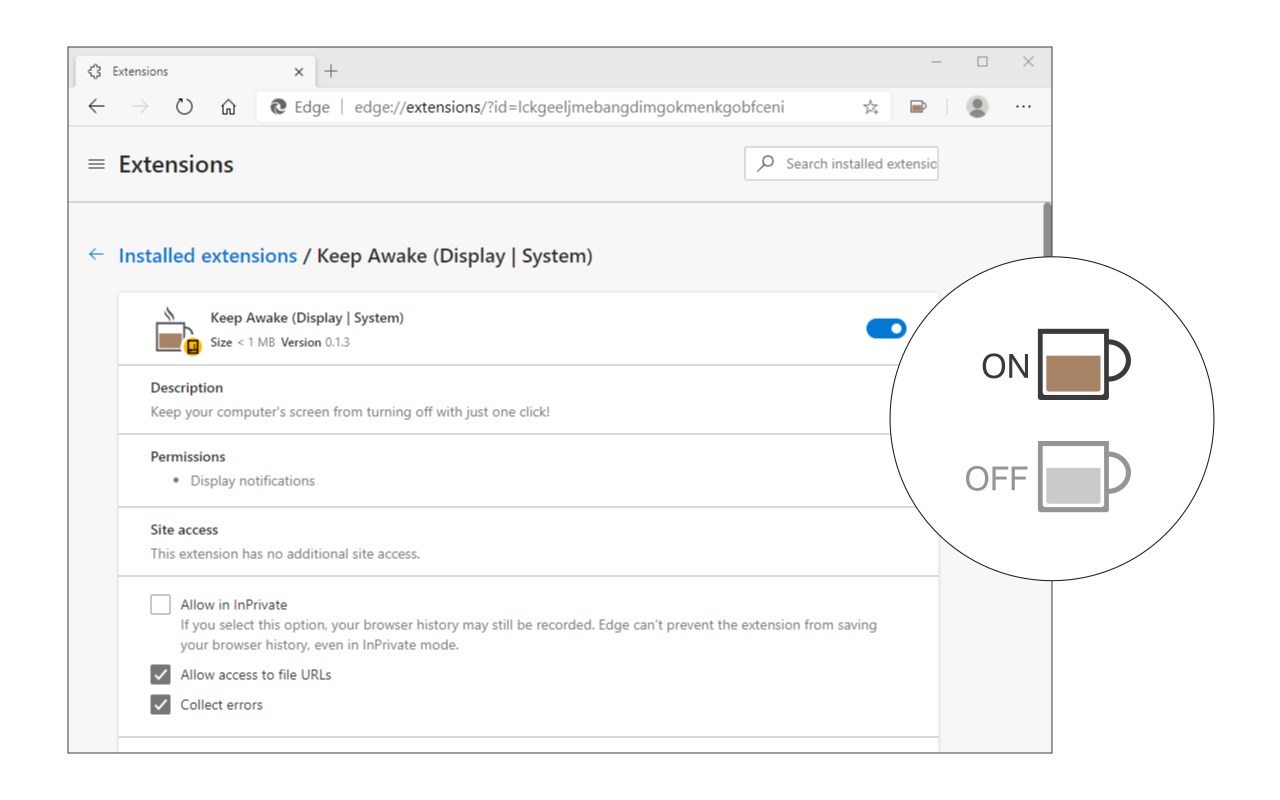The image size is (1280, 800).
Task: Open the Installed extensions link
Action: click(207, 256)
